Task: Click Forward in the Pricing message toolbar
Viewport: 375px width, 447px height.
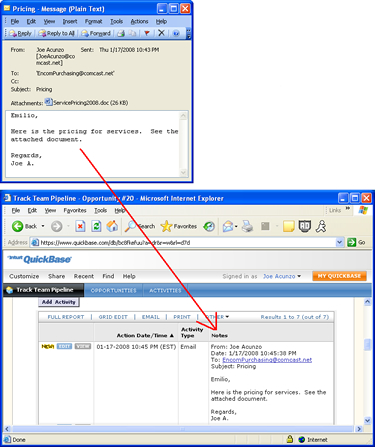Action: click(x=96, y=33)
